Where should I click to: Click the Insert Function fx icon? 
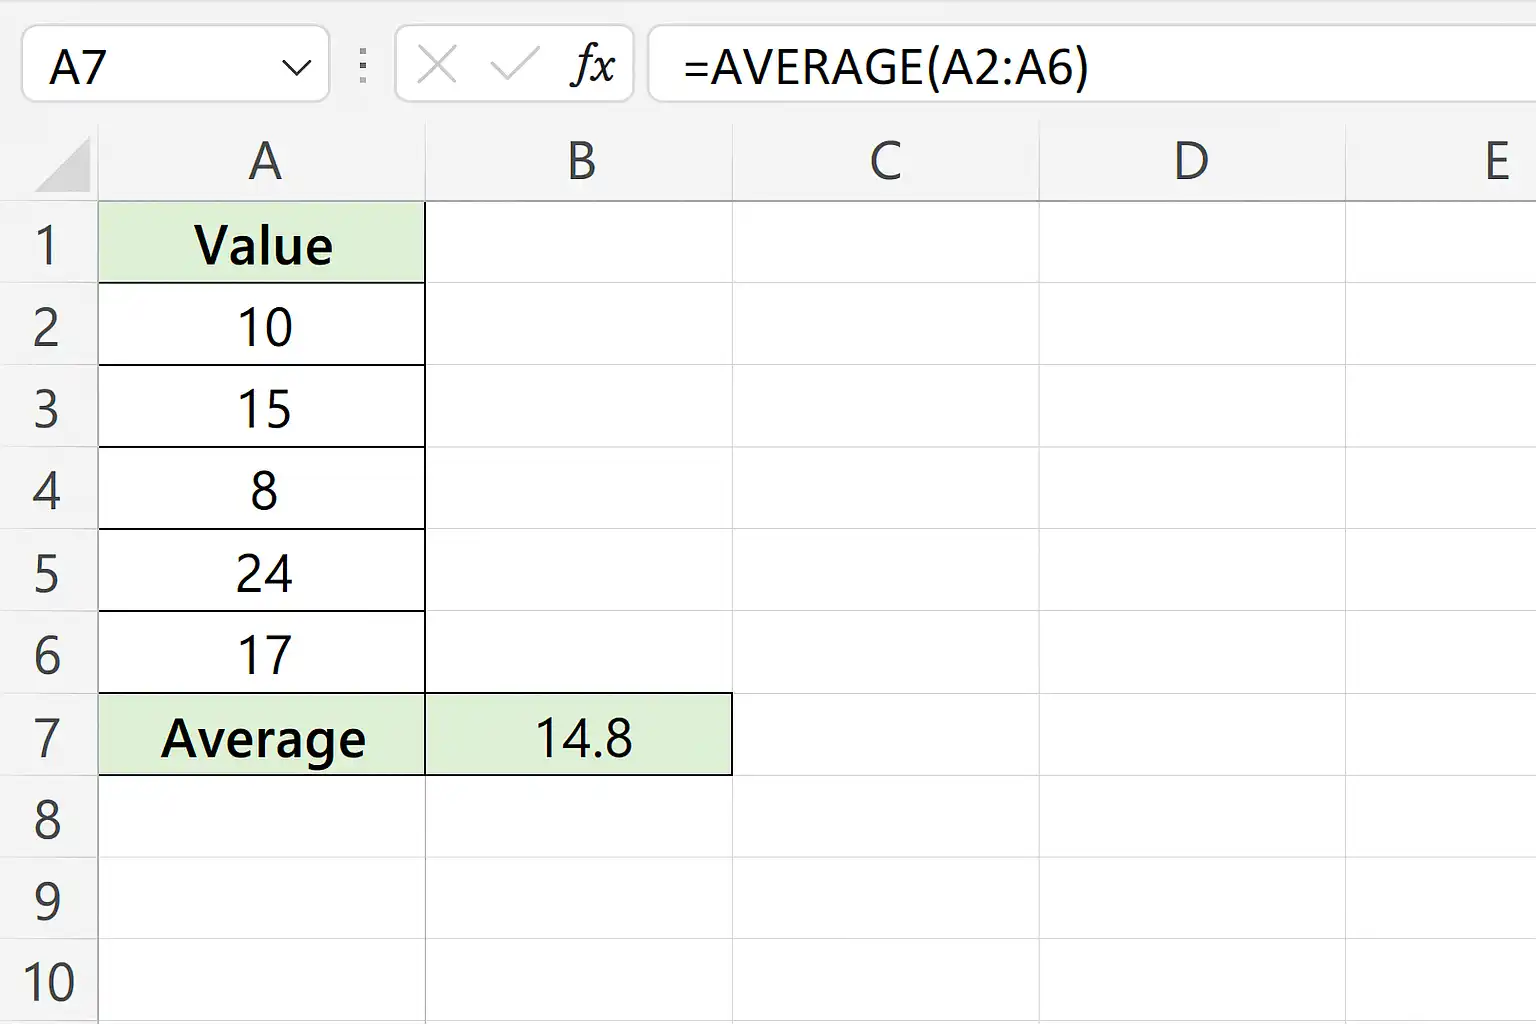(x=592, y=66)
